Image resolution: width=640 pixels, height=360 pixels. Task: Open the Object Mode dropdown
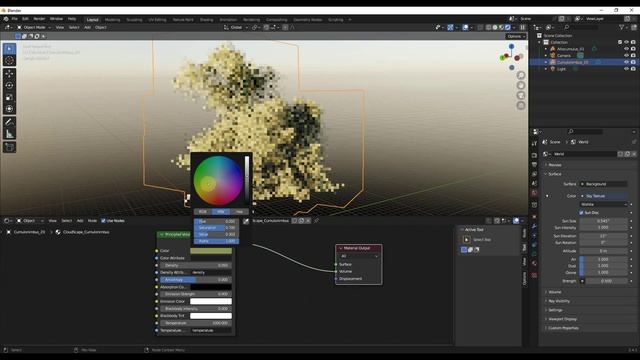[34, 27]
